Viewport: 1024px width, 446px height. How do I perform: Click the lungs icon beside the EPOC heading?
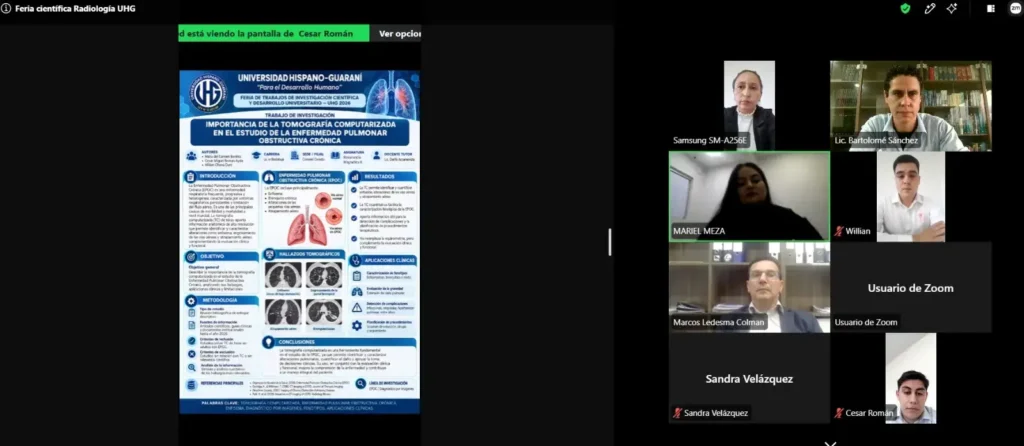[x=269, y=177]
